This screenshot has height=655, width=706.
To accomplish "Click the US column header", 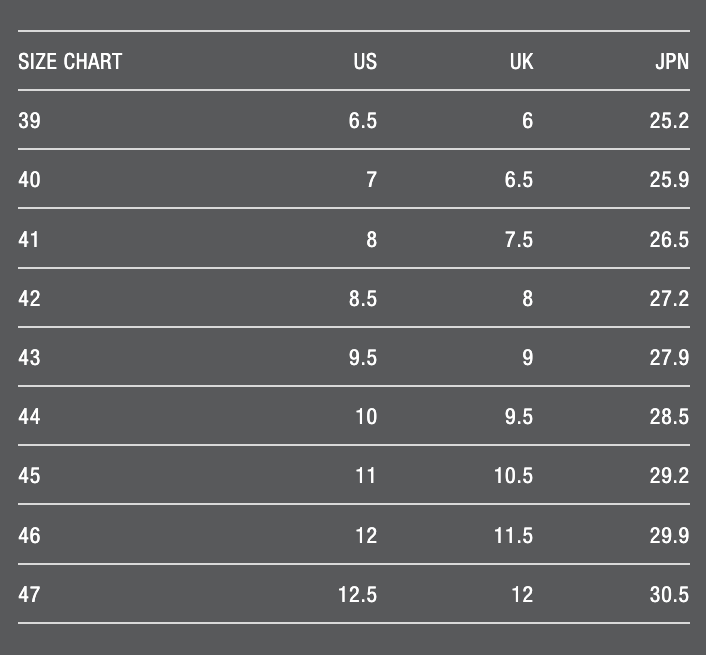I will [x=365, y=62].
